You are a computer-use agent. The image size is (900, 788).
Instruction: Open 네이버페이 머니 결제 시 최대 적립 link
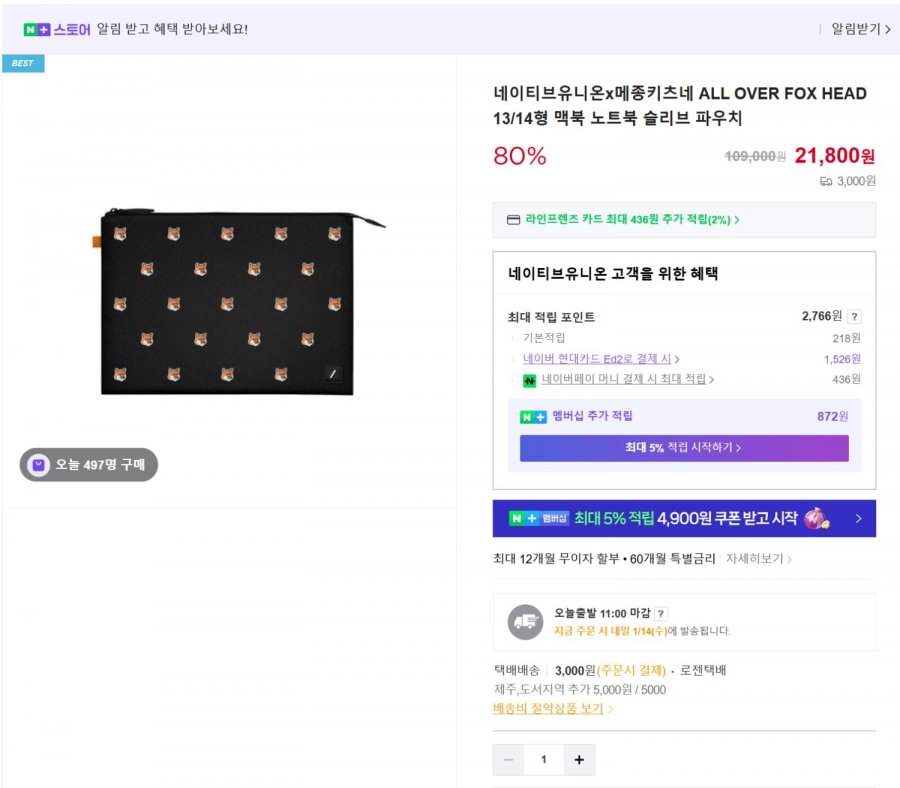(x=627, y=380)
